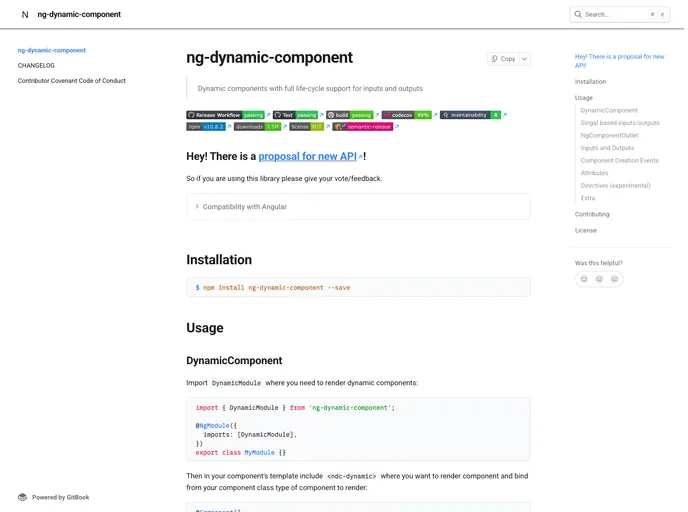Jump to Contributing in page outline
This screenshot has width=688, height=512.
coord(592,214)
